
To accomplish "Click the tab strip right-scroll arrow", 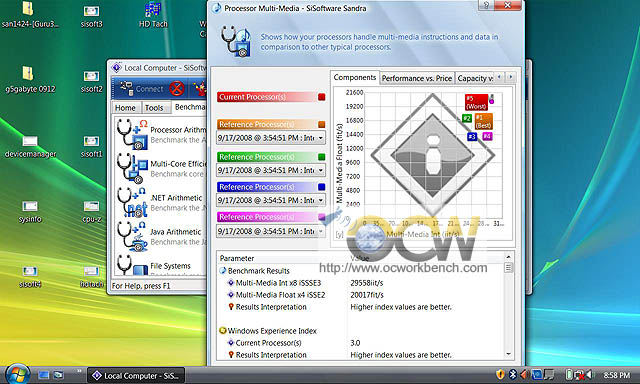I will [x=511, y=77].
